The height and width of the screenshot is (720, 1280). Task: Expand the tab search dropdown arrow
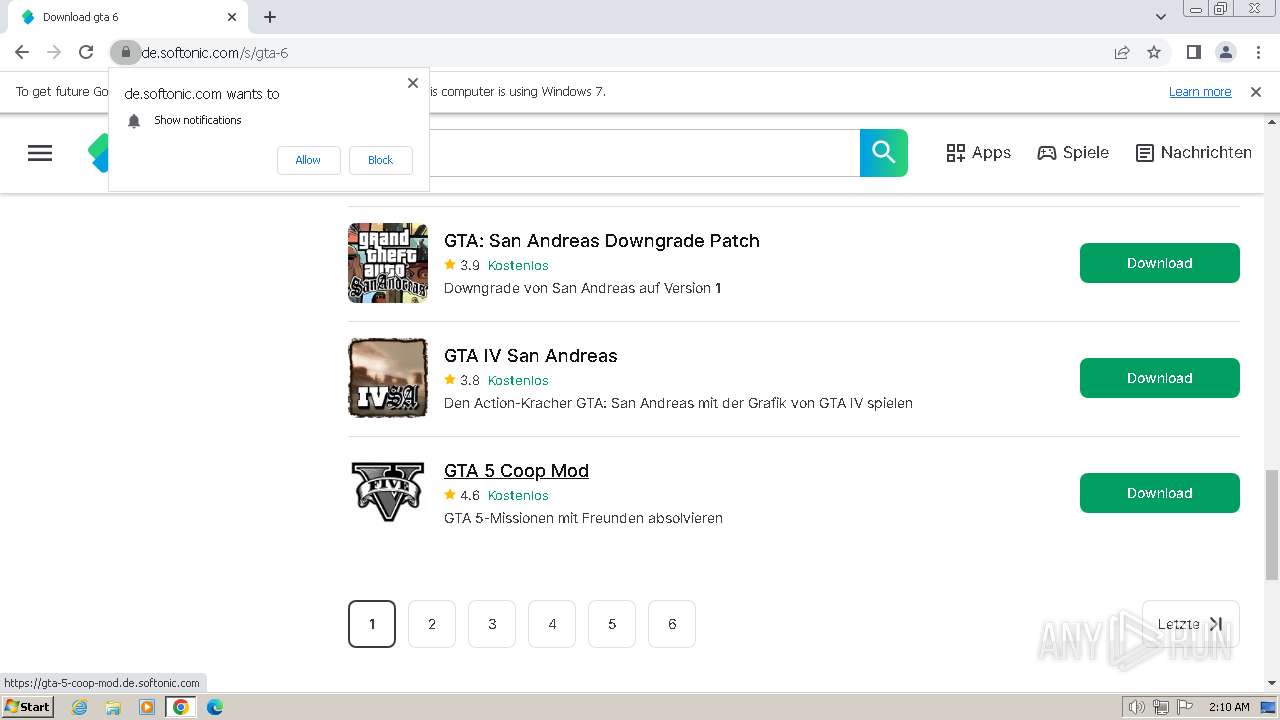tap(1160, 17)
